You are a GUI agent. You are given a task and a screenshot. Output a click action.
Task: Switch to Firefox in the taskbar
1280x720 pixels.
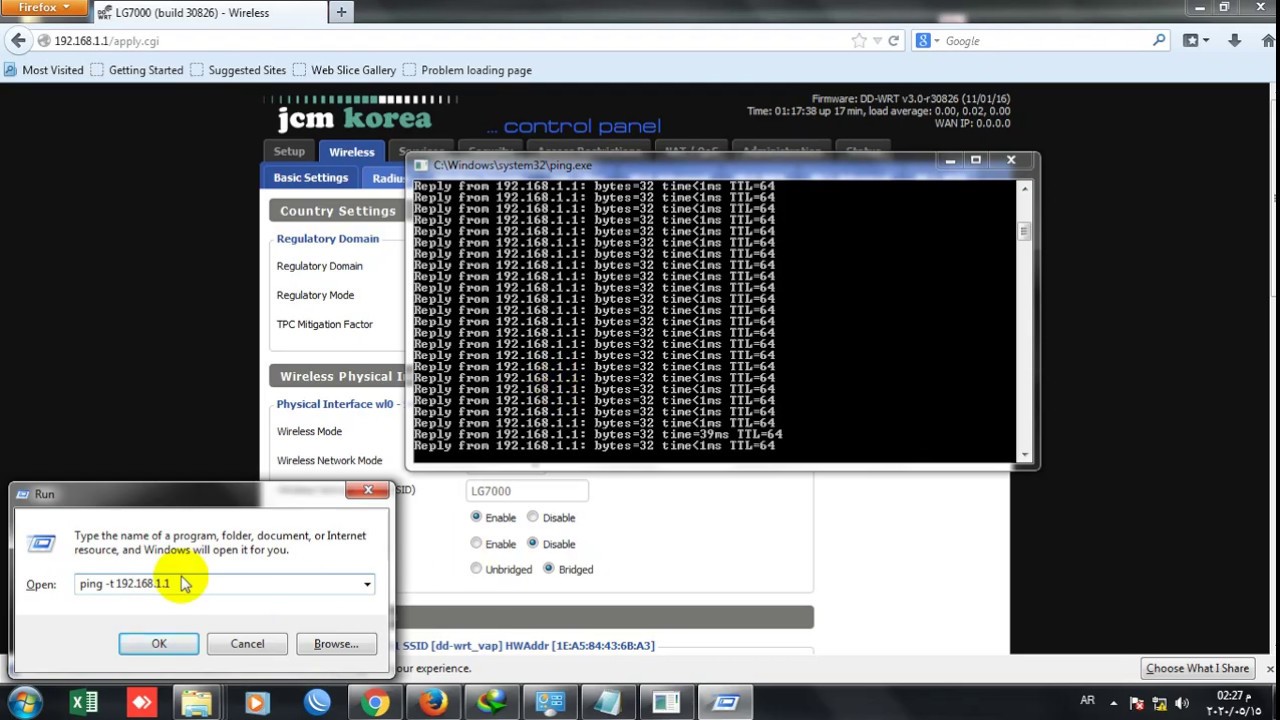coord(433,703)
